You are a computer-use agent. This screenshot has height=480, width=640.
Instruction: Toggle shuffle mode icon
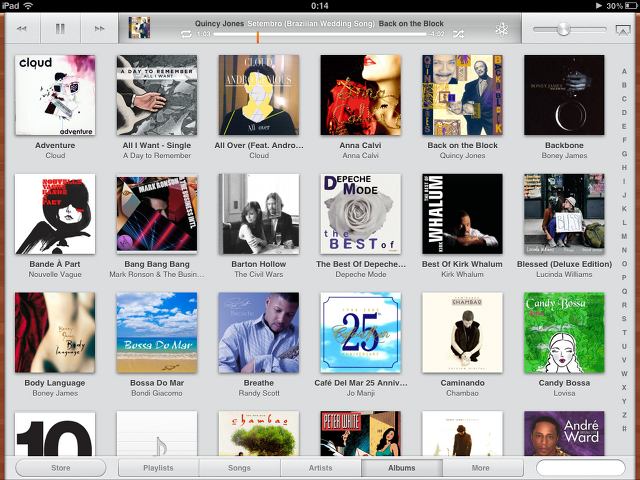tap(458, 34)
